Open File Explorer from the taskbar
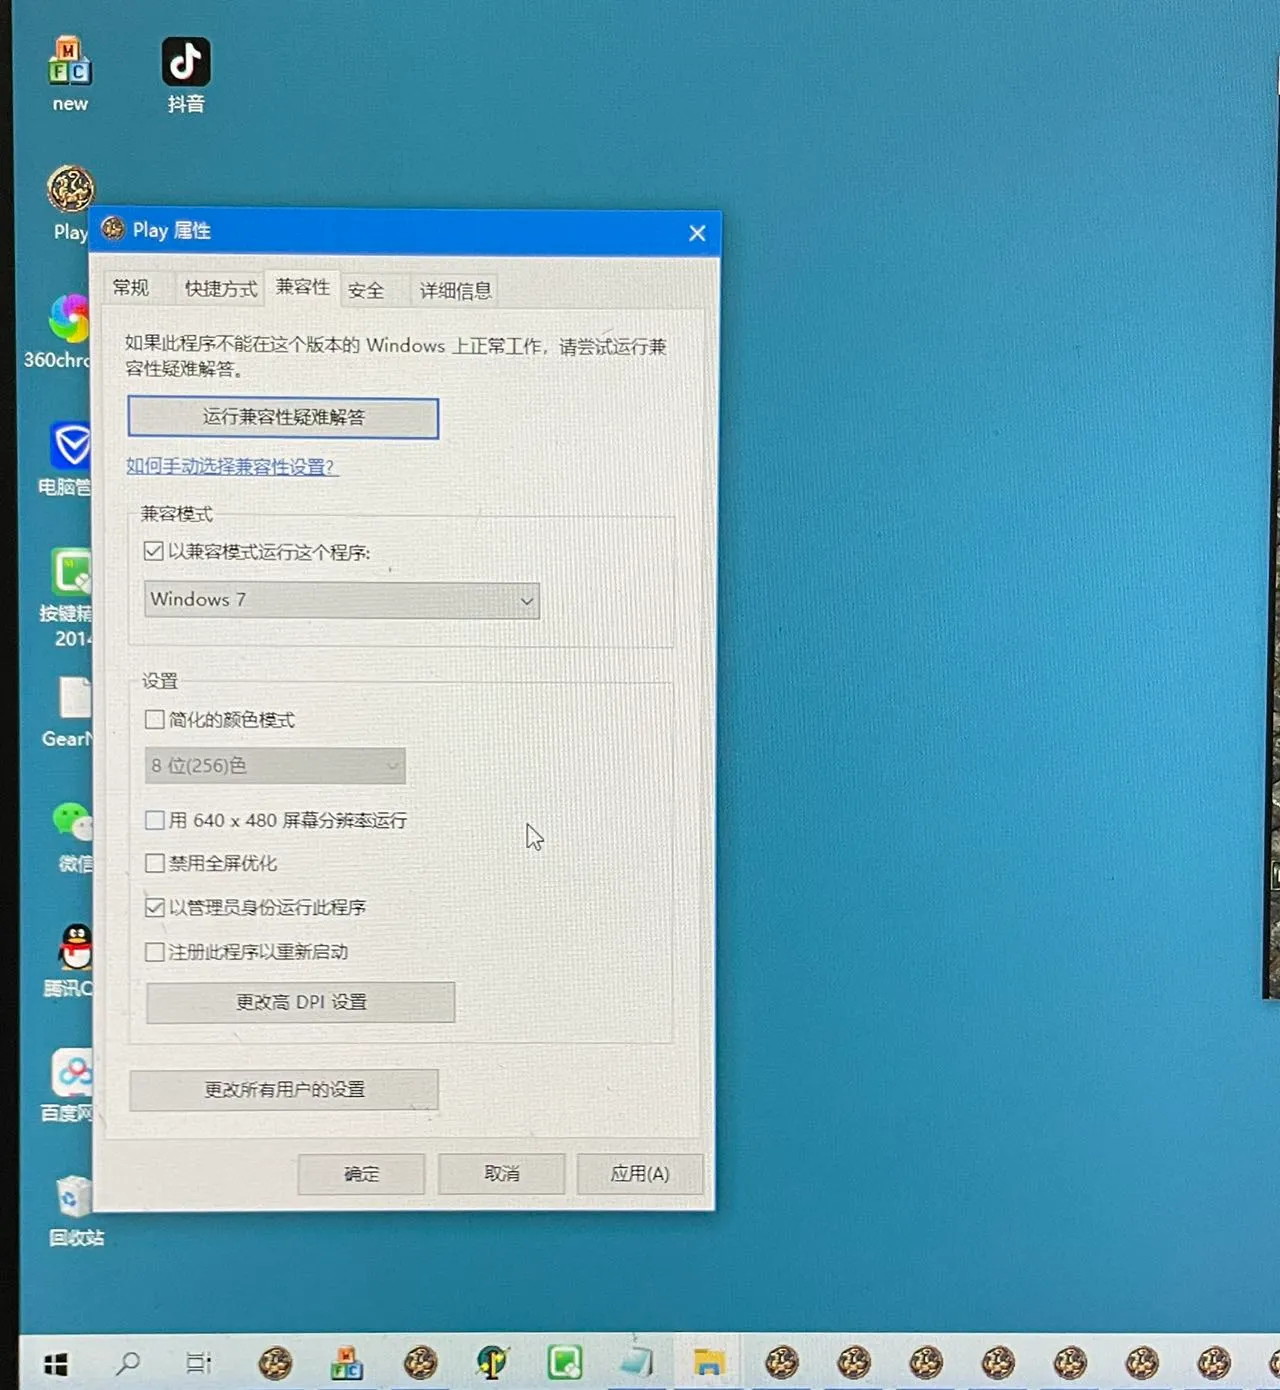This screenshot has width=1280, height=1390. tap(708, 1363)
